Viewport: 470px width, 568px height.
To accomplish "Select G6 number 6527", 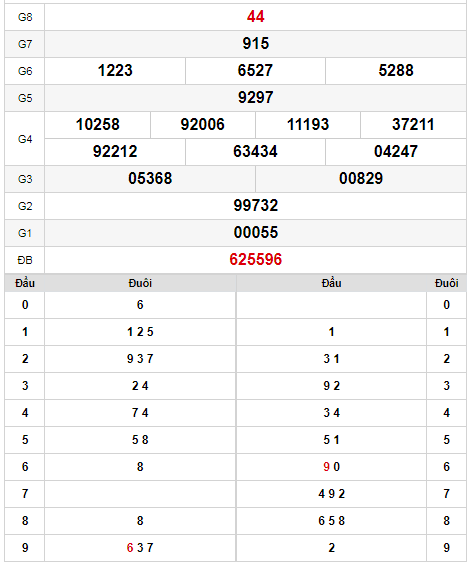I will (255, 71).
